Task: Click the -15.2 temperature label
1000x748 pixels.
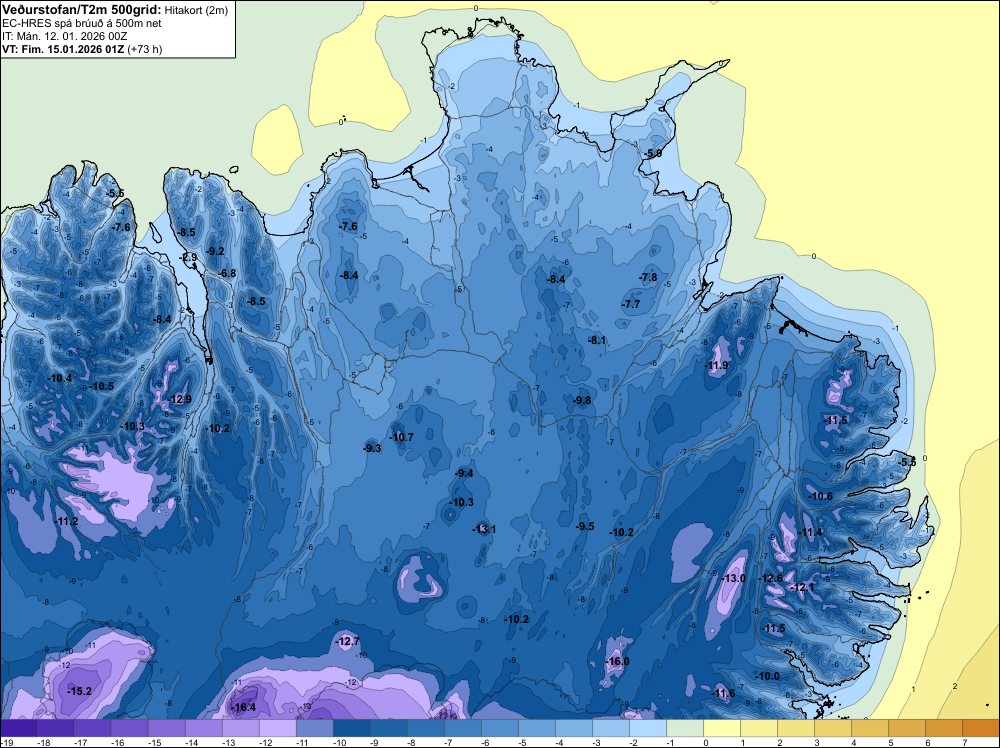Action: point(80,691)
